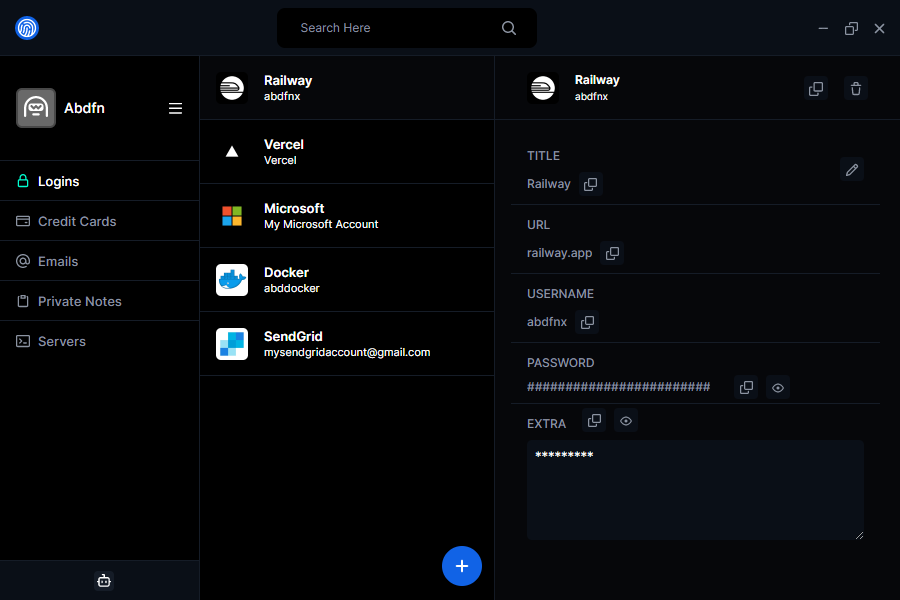900x600 pixels.
Task: Open the Private Notes section
Action: pyautogui.click(x=99, y=301)
